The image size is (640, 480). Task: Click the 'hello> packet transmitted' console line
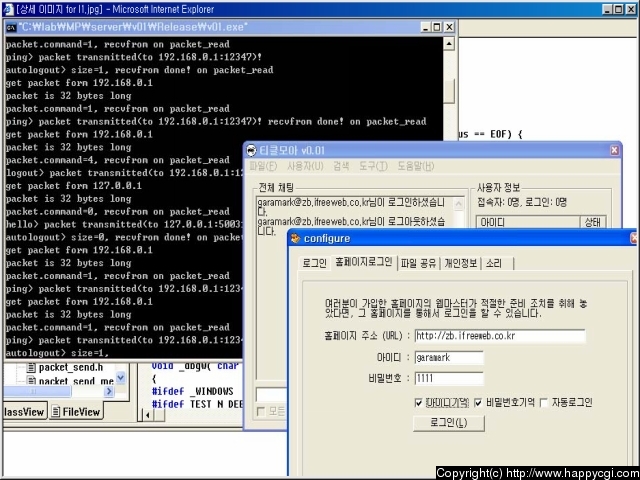(x=124, y=224)
